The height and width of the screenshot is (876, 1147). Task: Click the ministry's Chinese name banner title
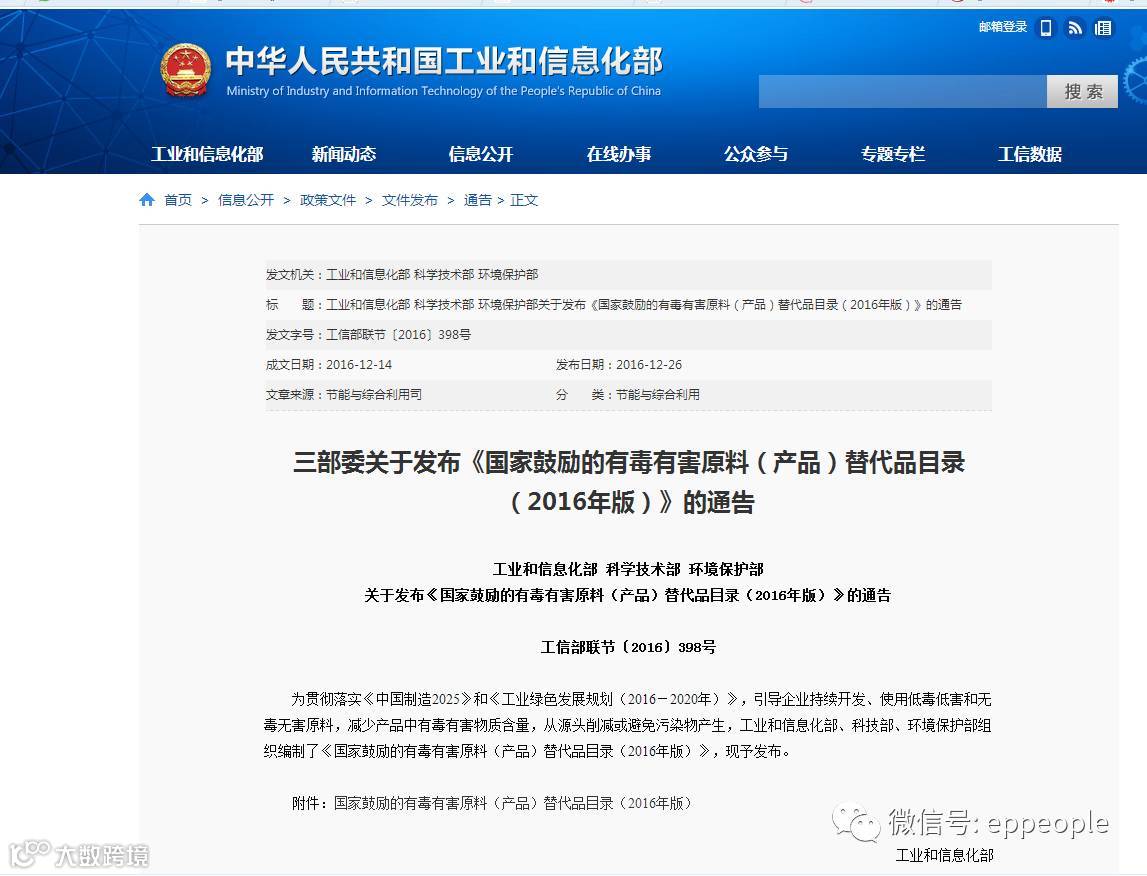(x=444, y=61)
